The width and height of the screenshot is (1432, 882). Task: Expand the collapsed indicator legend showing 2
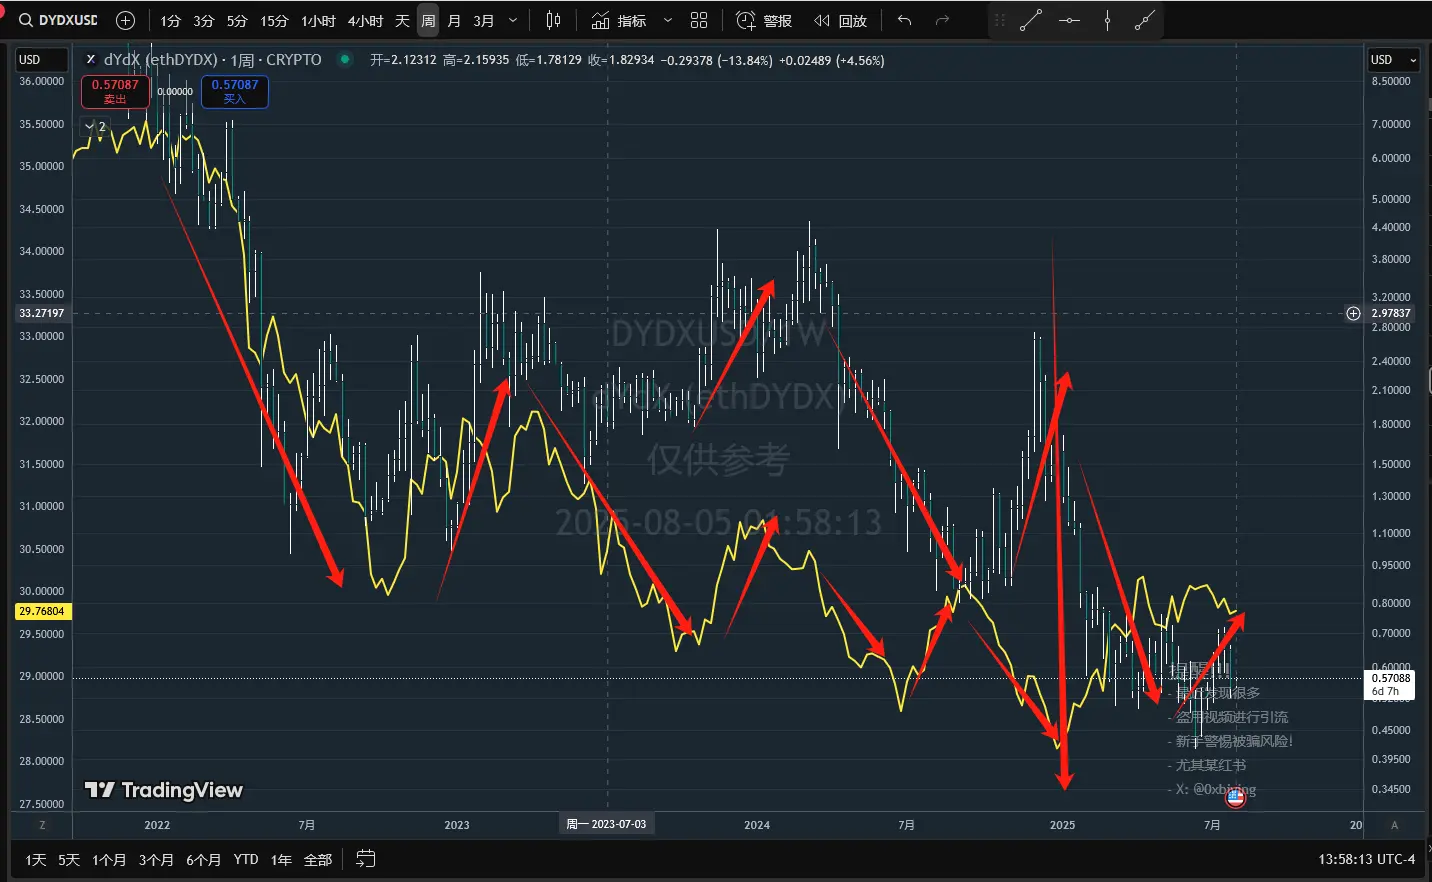(96, 127)
